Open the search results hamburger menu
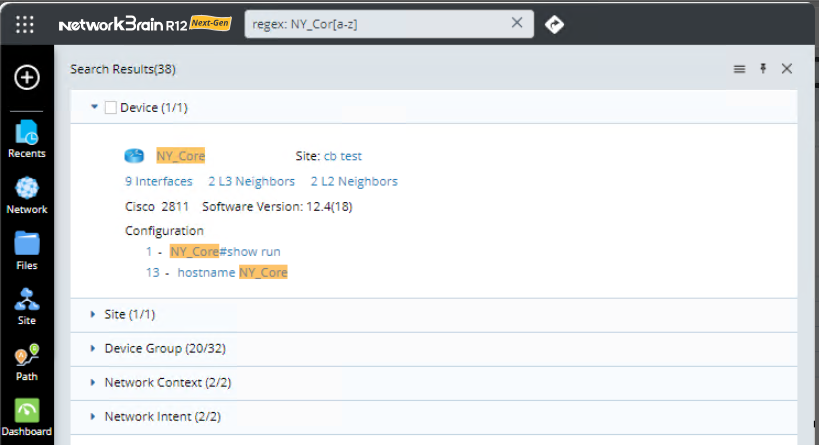The height and width of the screenshot is (445, 819). [739, 69]
